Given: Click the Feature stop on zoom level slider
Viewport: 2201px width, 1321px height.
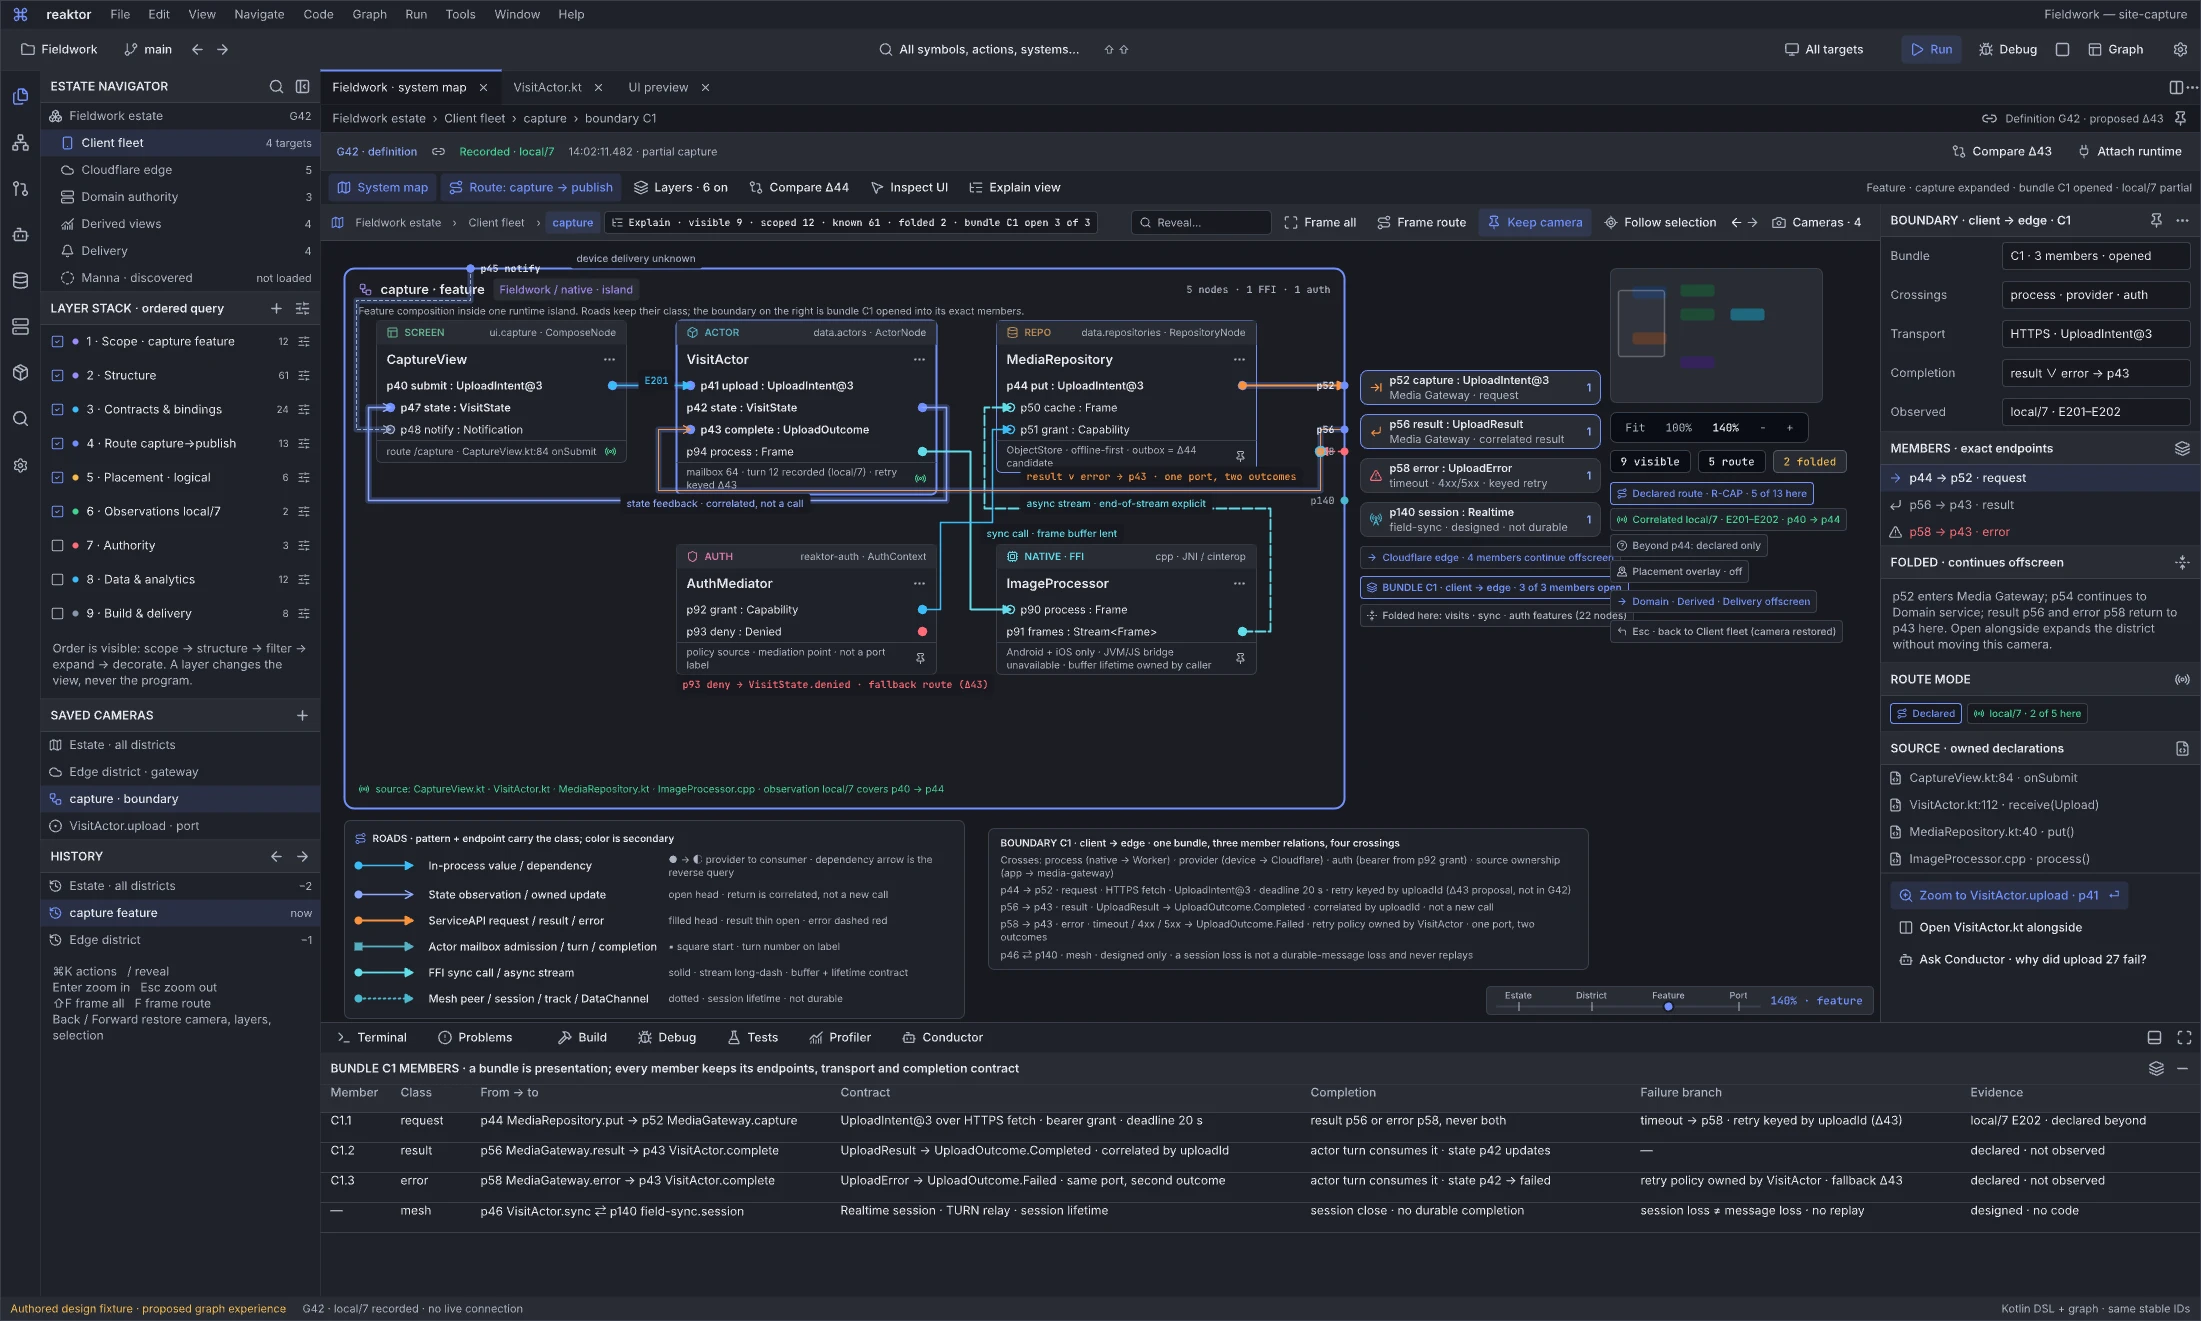Looking at the screenshot, I should click(1668, 1006).
